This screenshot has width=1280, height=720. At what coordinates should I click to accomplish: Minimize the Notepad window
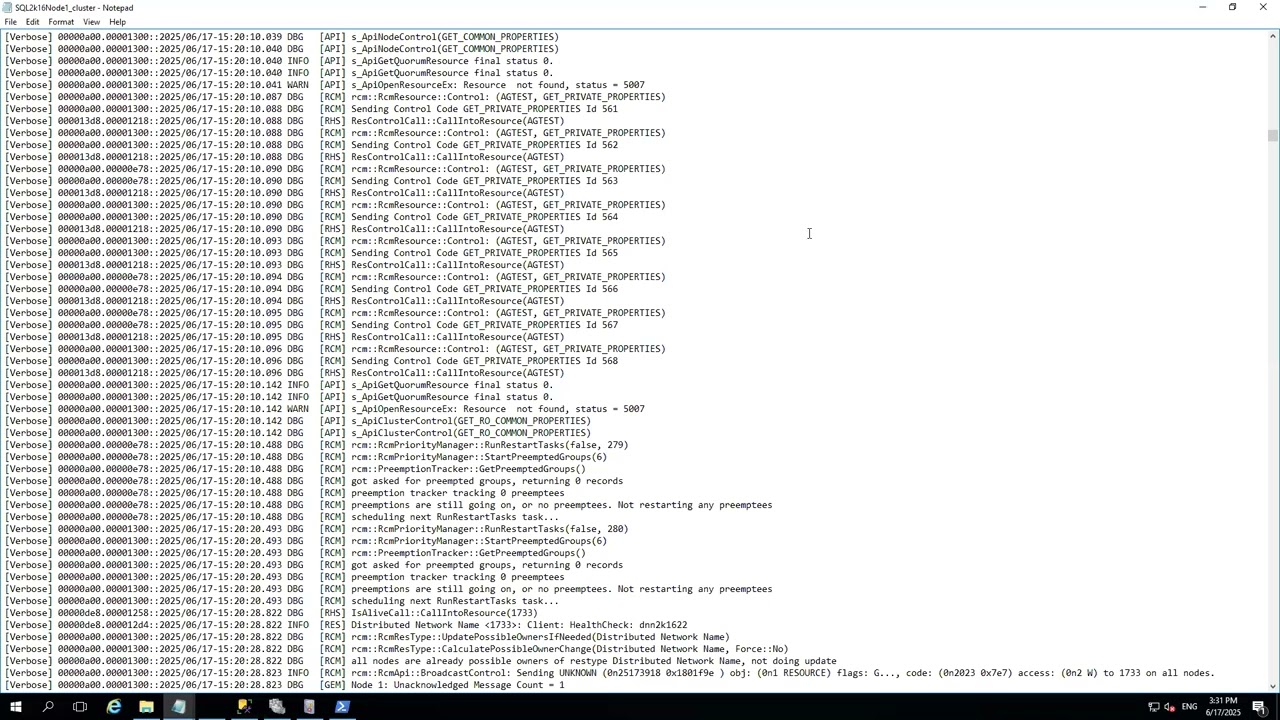point(1202,7)
